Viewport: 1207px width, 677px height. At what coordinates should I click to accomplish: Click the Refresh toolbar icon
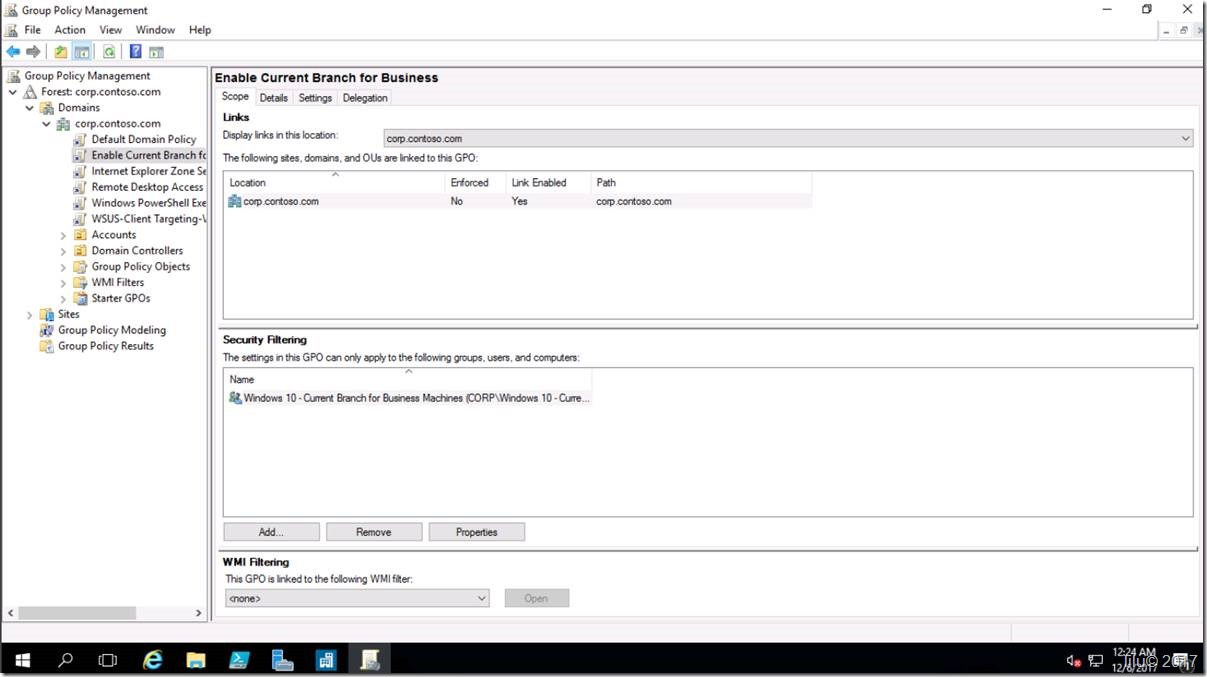pyautogui.click(x=109, y=52)
